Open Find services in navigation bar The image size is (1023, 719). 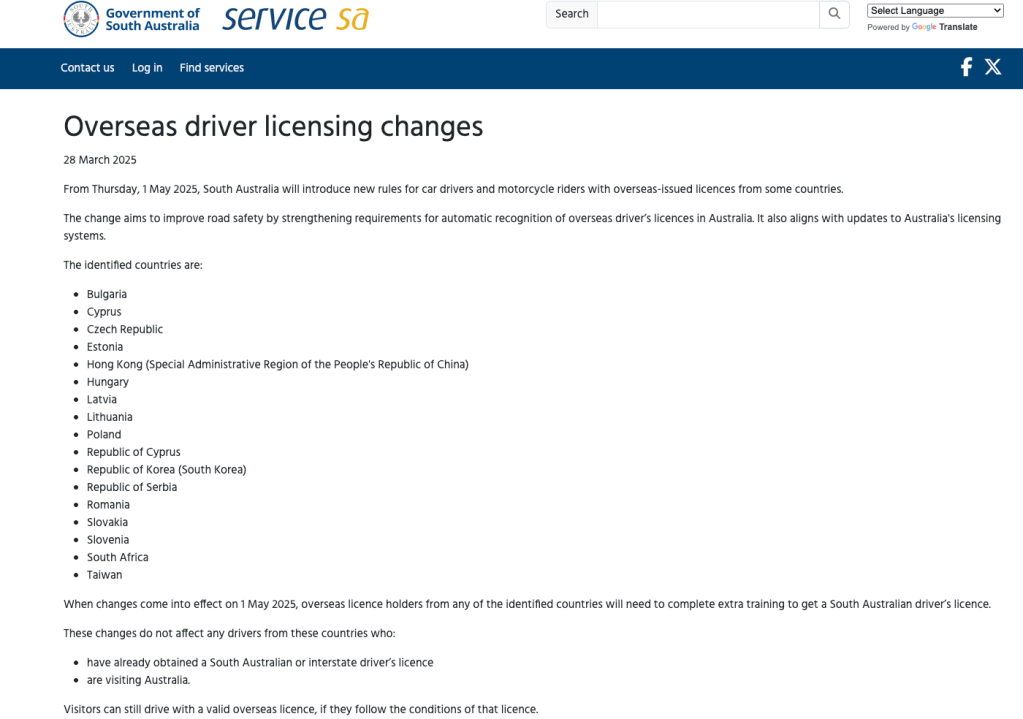click(x=211, y=68)
